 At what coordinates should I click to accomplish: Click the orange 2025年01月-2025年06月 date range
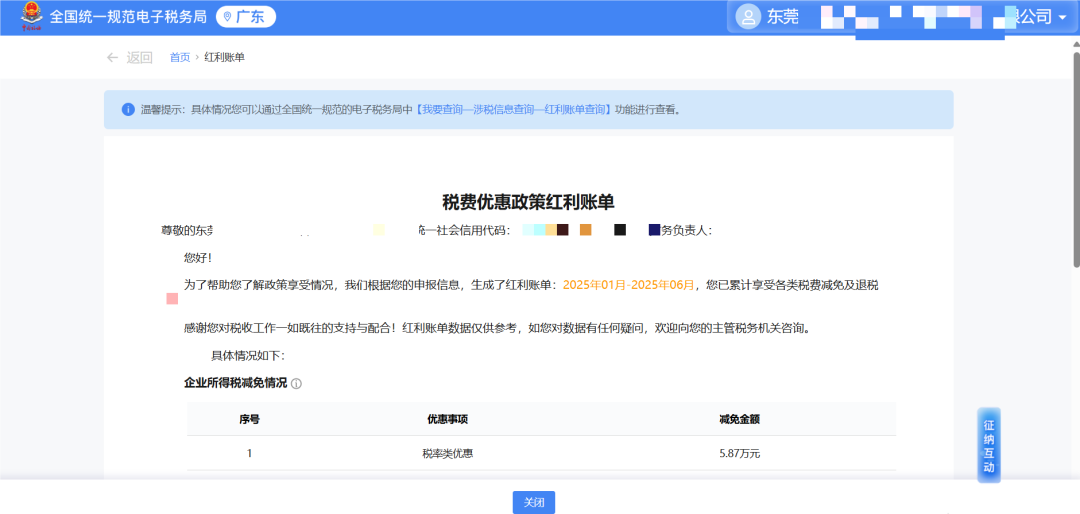click(628, 285)
